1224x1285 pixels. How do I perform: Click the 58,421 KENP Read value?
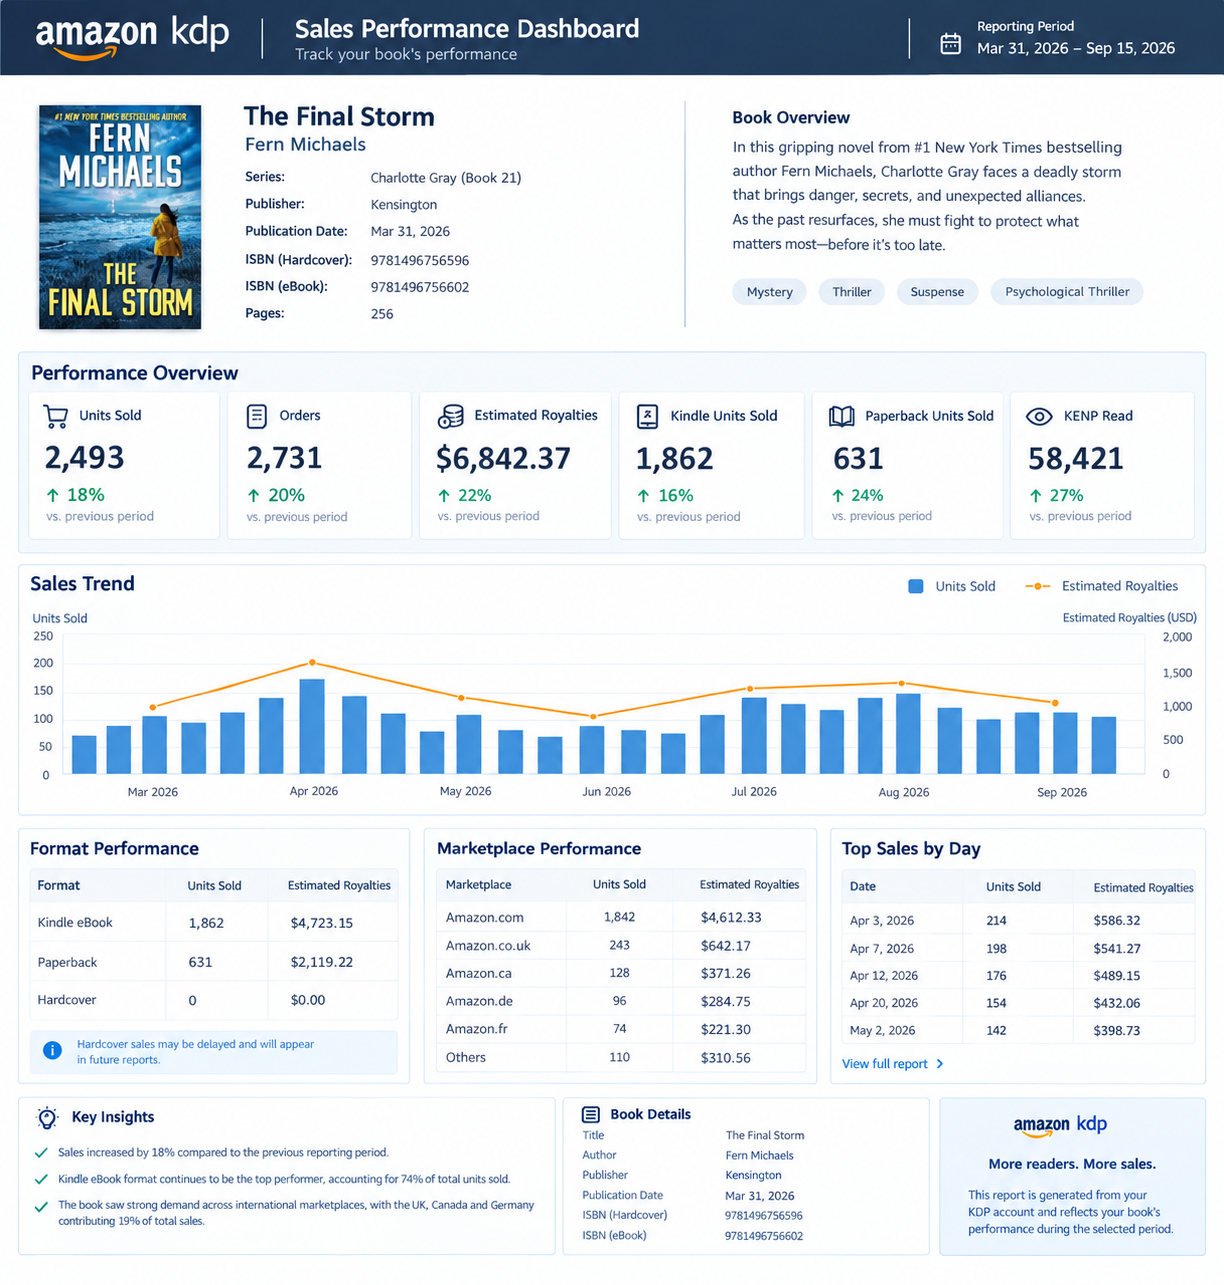click(1076, 458)
